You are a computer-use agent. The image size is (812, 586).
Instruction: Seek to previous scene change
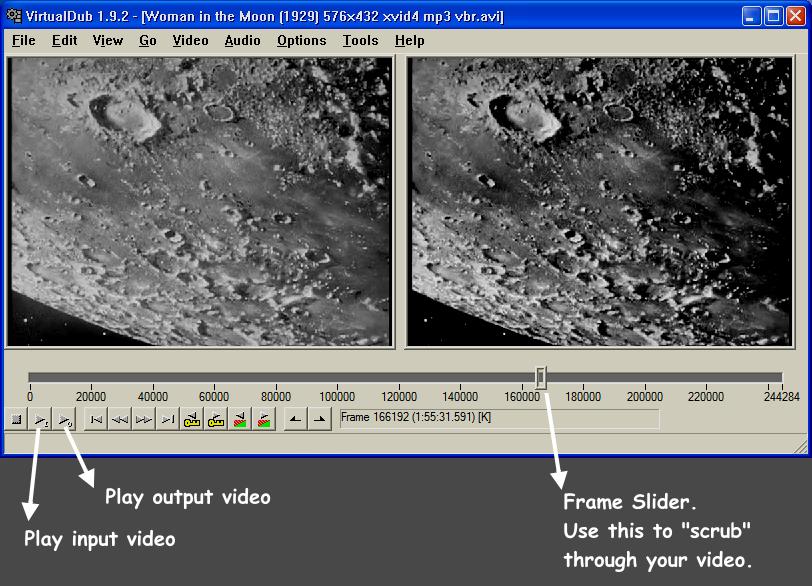[x=240, y=419]
